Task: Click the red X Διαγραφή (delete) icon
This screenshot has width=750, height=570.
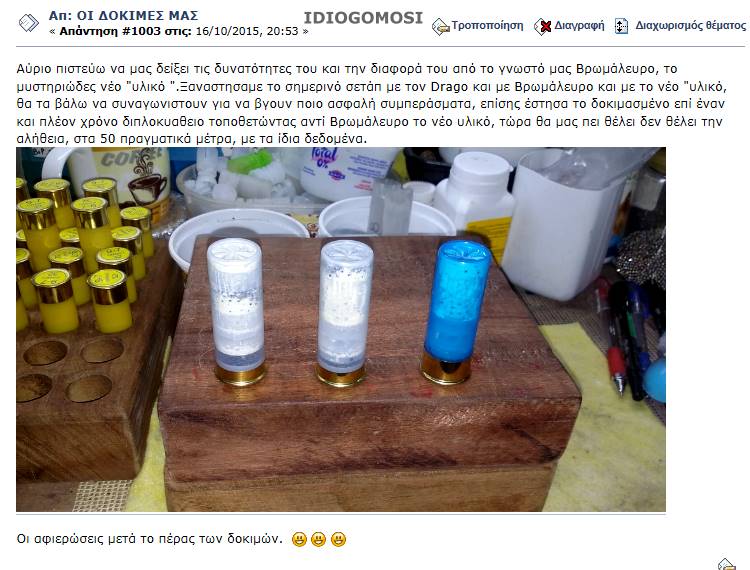Action: (543, 26)
